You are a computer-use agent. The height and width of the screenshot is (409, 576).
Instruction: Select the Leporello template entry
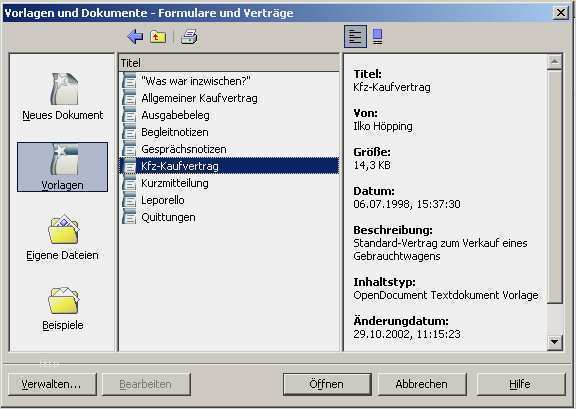point(229,200)
